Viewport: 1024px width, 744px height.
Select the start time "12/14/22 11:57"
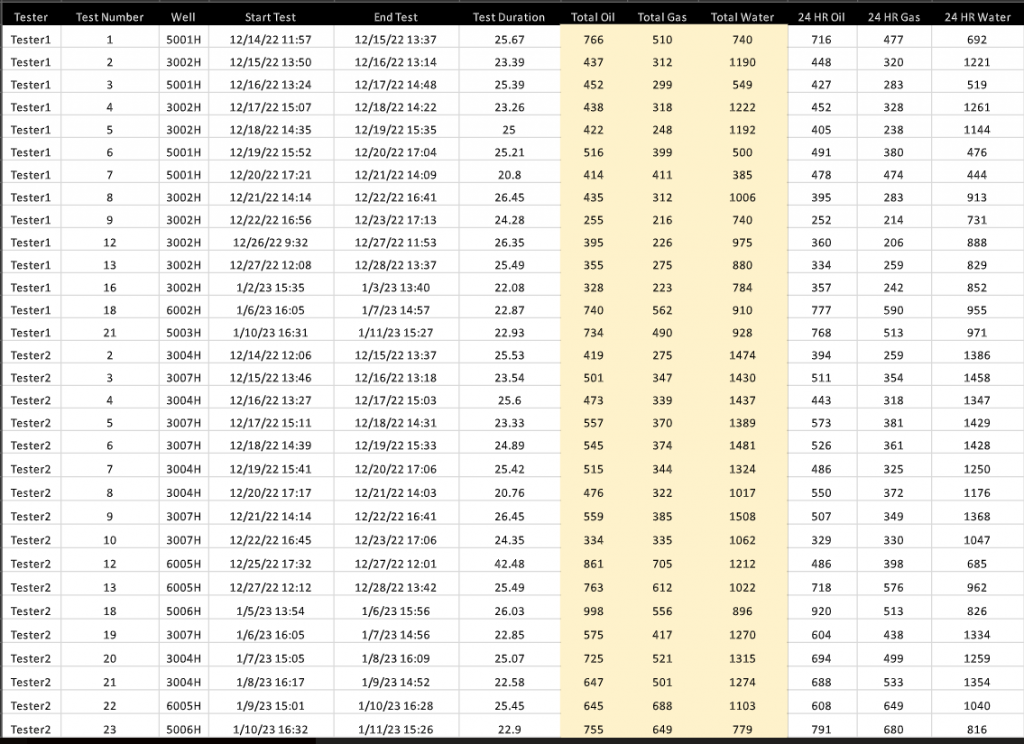point(270,40)
